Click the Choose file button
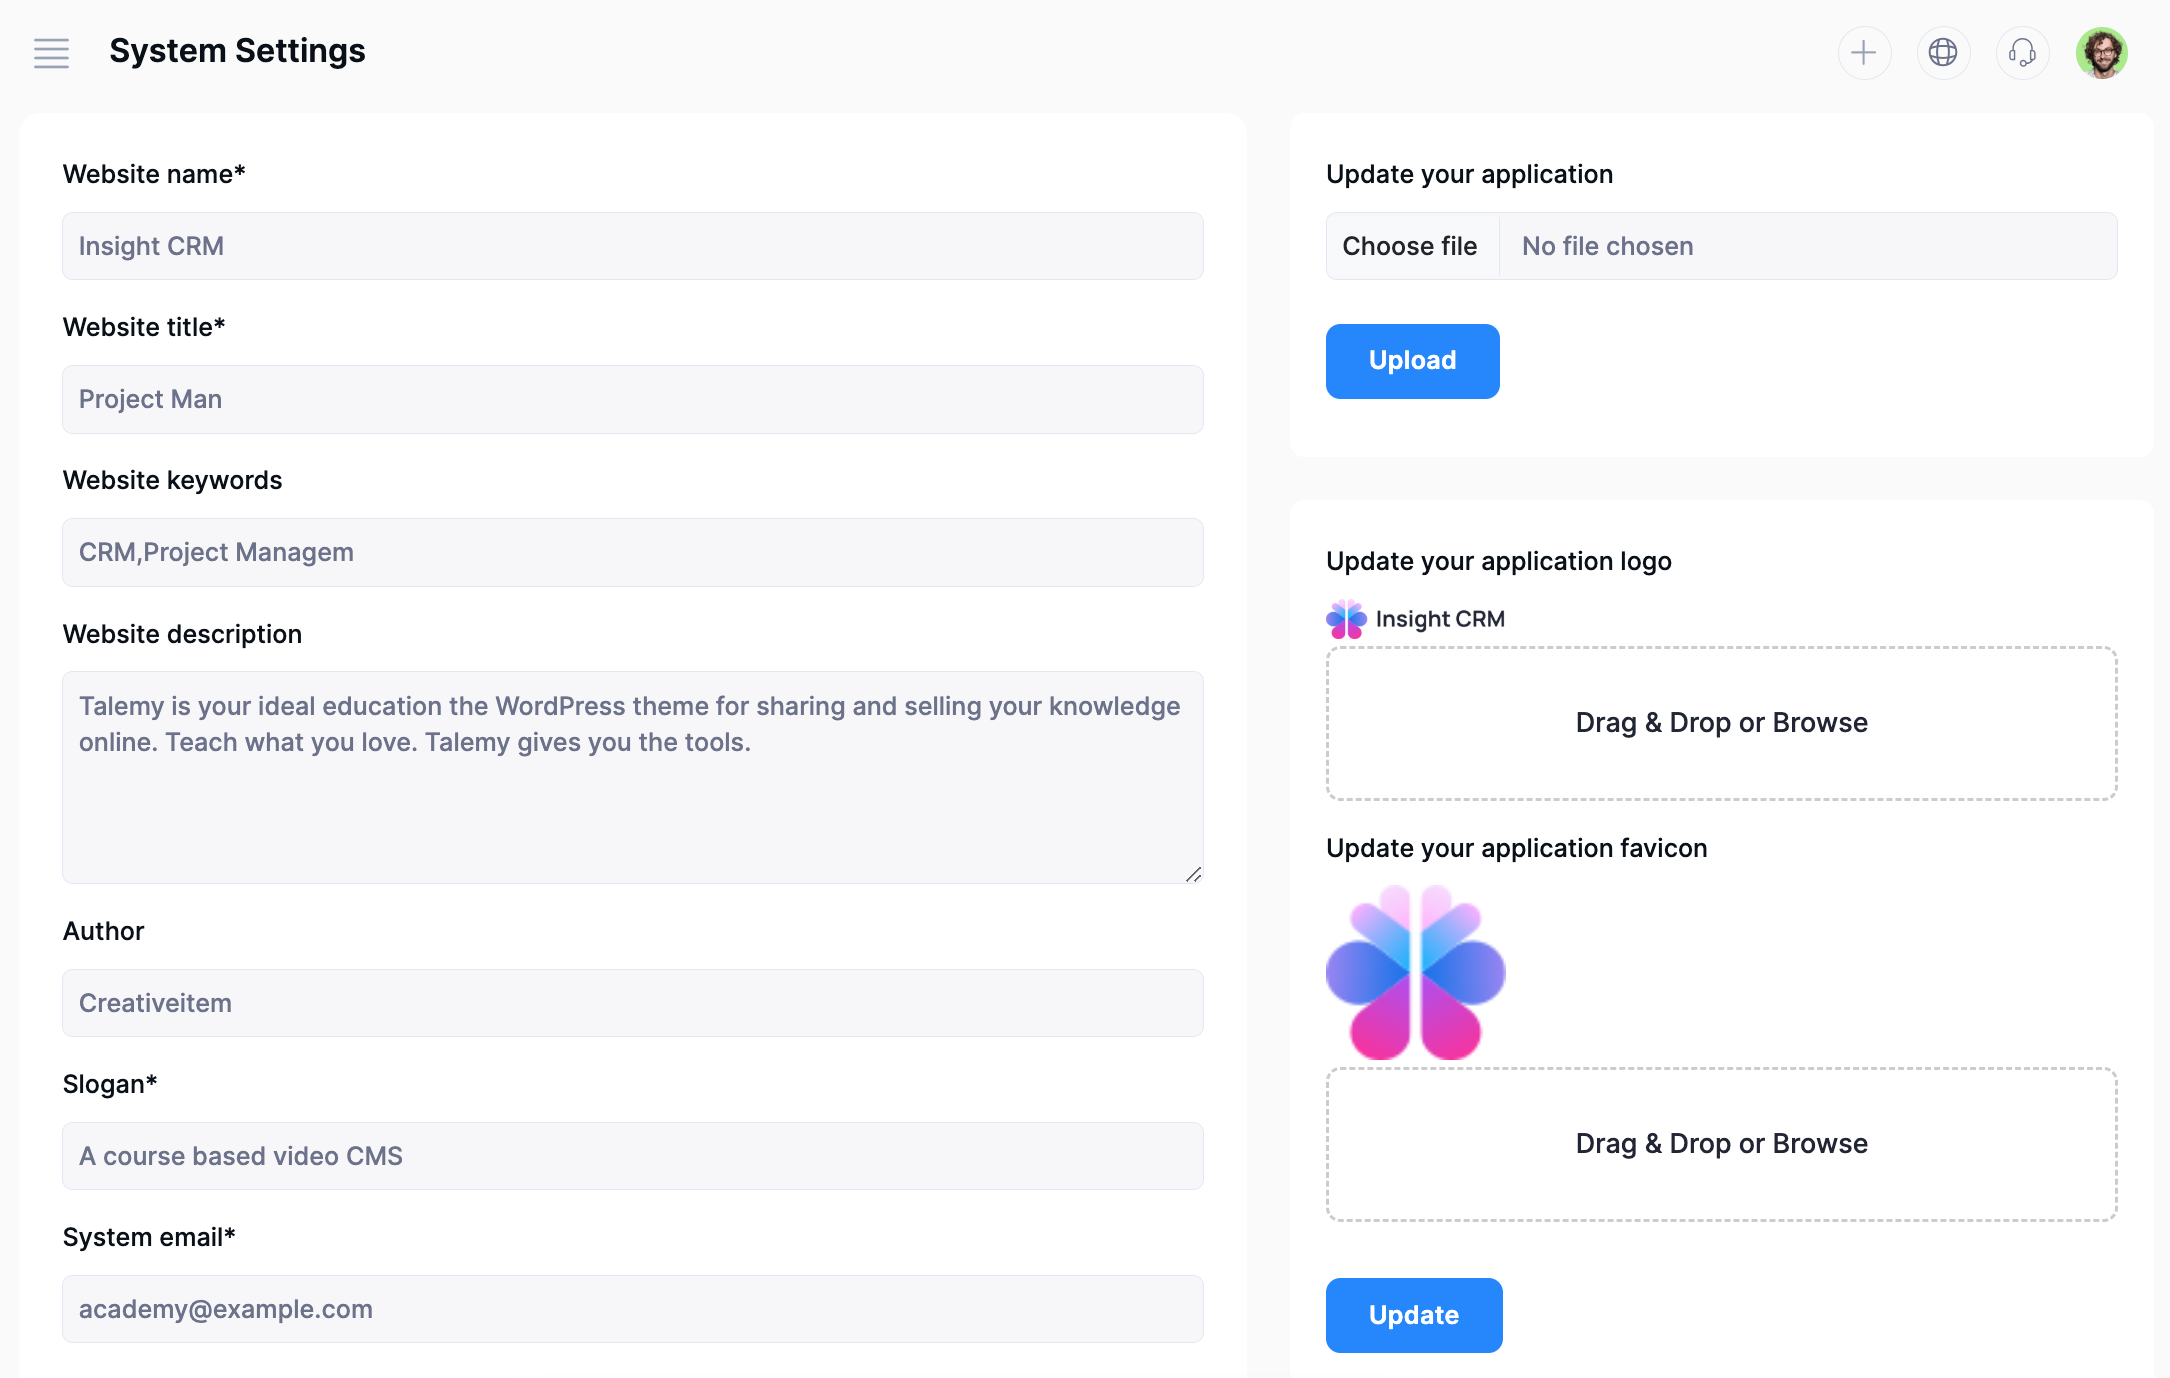 pyautogui.click(x=1410, y=246)
